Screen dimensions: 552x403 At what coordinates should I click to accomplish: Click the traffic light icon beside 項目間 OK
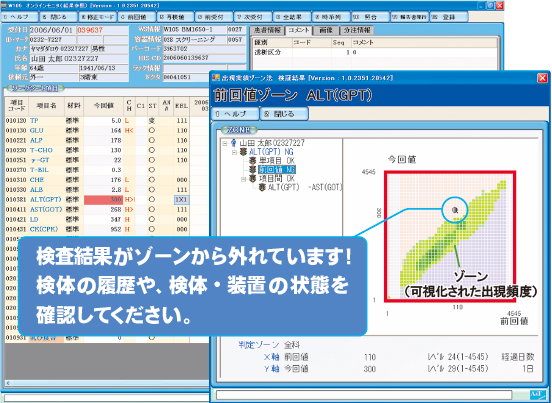pos(252,178)
